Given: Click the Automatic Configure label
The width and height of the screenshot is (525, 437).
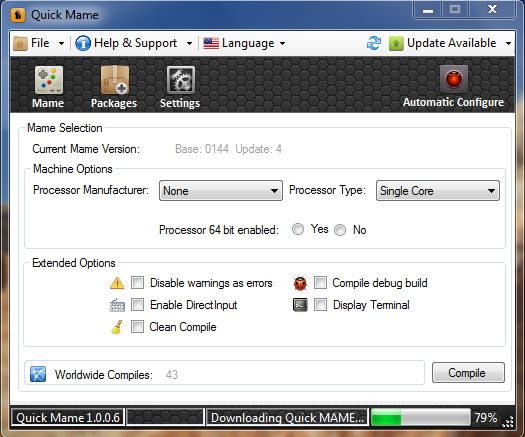Looking at the screenshot, I should 453,102.
